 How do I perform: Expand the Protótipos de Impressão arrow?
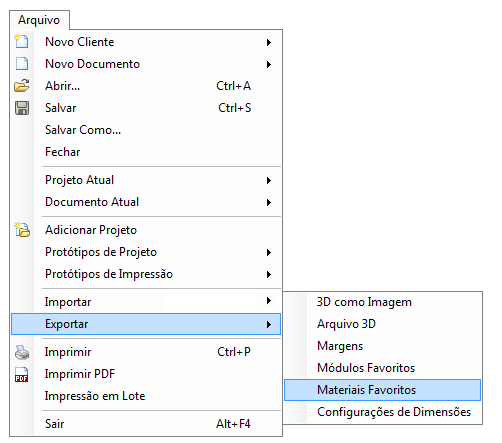(x=269, y=274)
